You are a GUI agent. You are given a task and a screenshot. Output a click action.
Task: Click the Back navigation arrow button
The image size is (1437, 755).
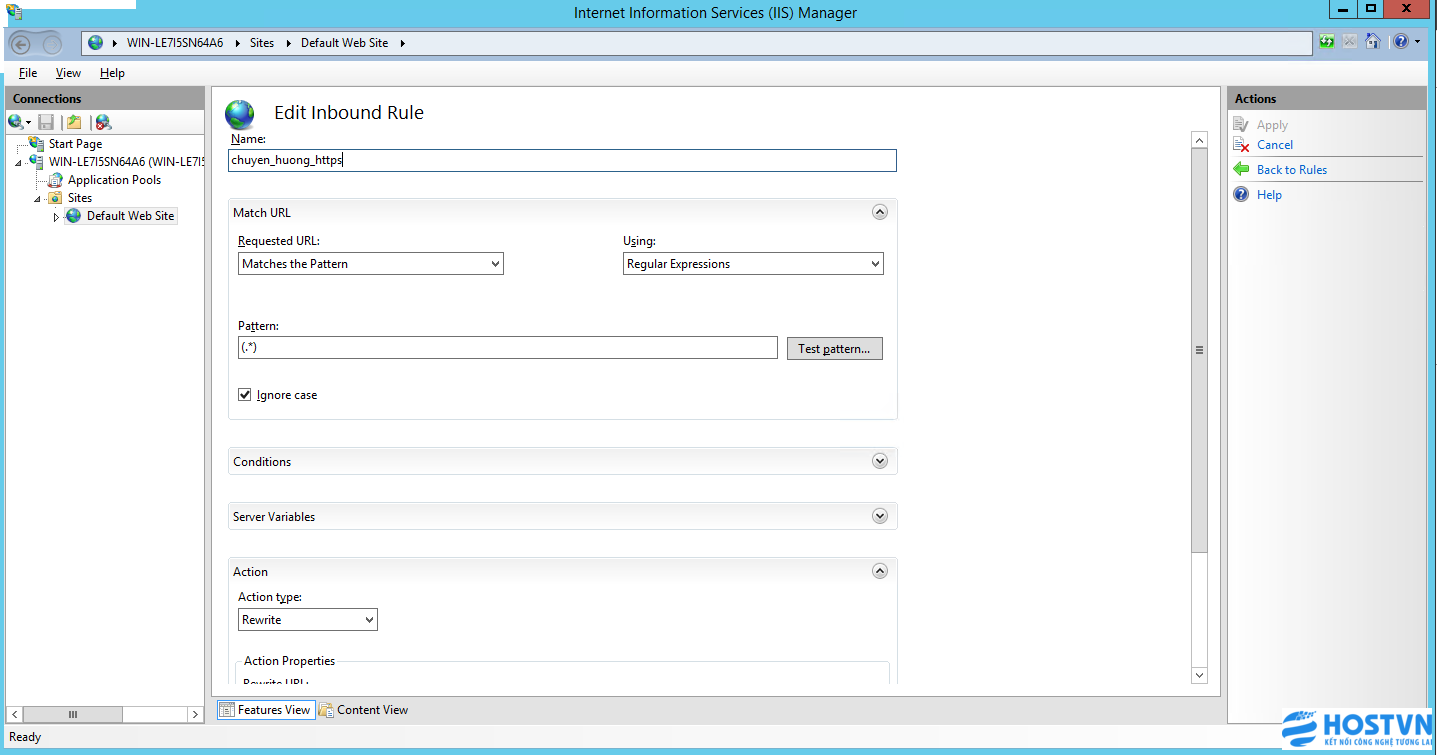coord(22,43)
